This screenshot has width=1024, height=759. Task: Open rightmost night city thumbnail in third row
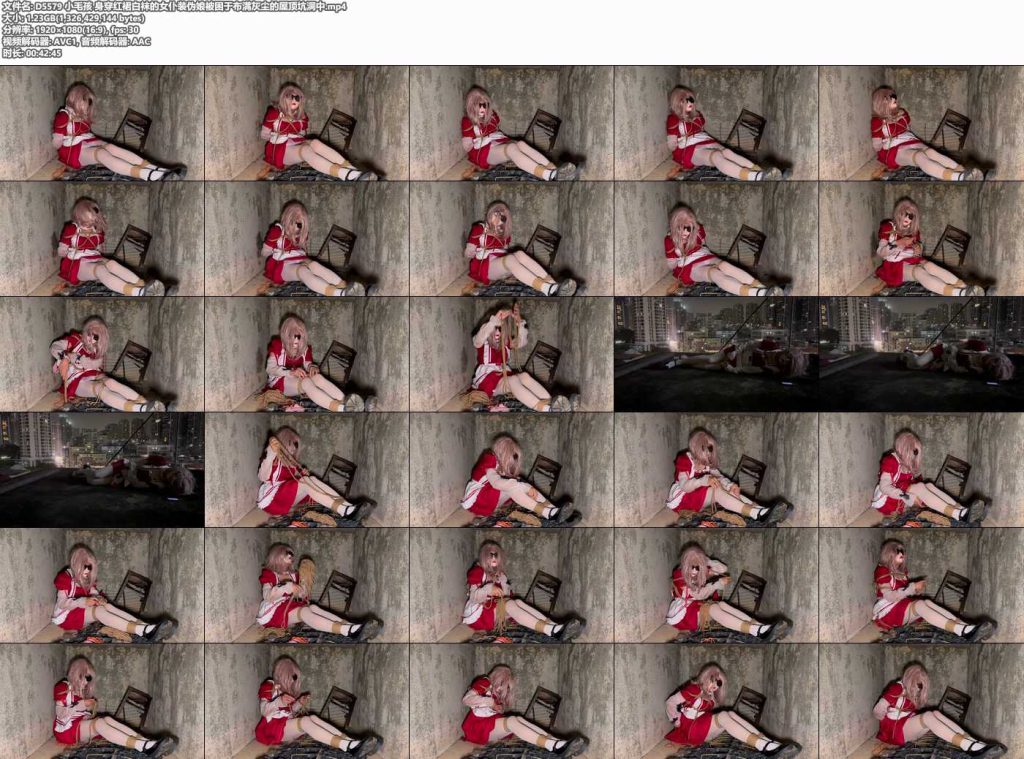point(921,354)
